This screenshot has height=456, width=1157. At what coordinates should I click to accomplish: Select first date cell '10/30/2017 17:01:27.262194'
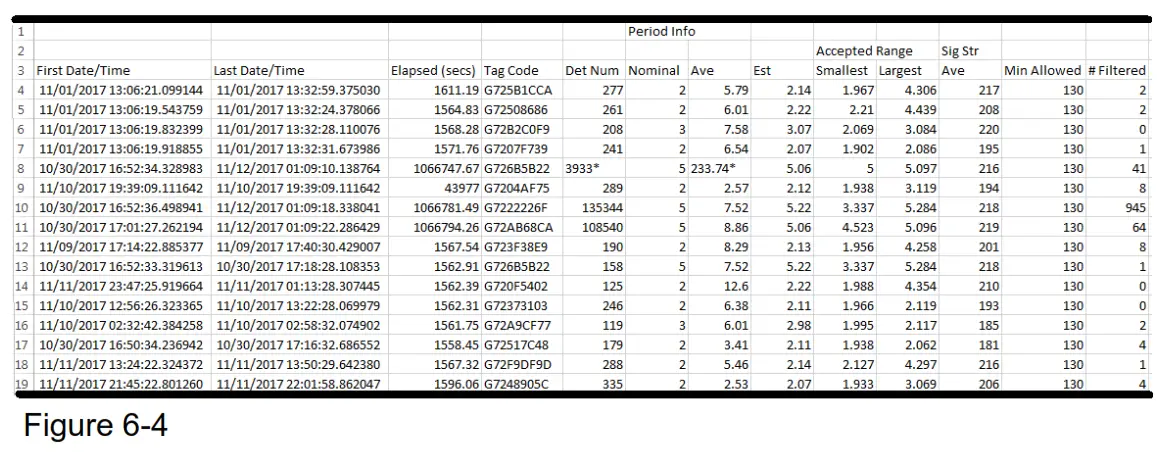(x=122, y=227)
